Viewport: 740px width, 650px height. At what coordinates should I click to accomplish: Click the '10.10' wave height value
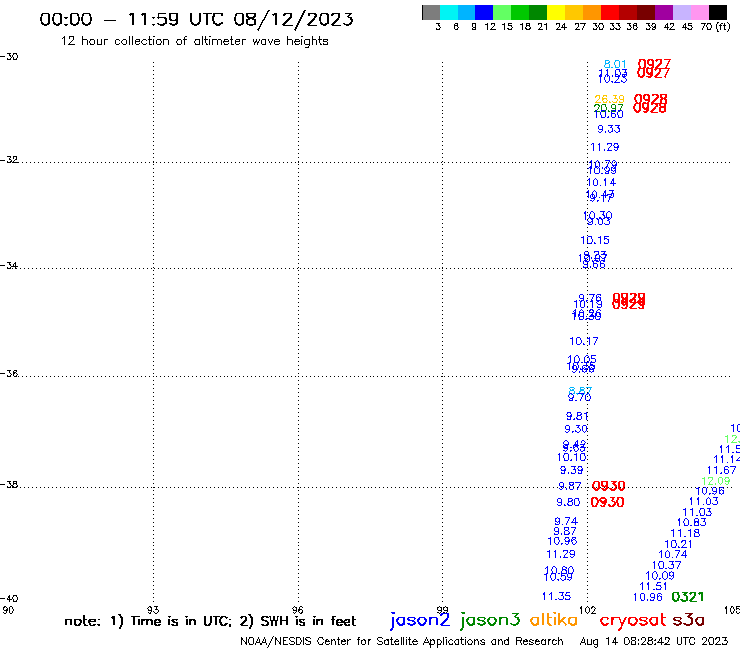click(x=572, y=457)
